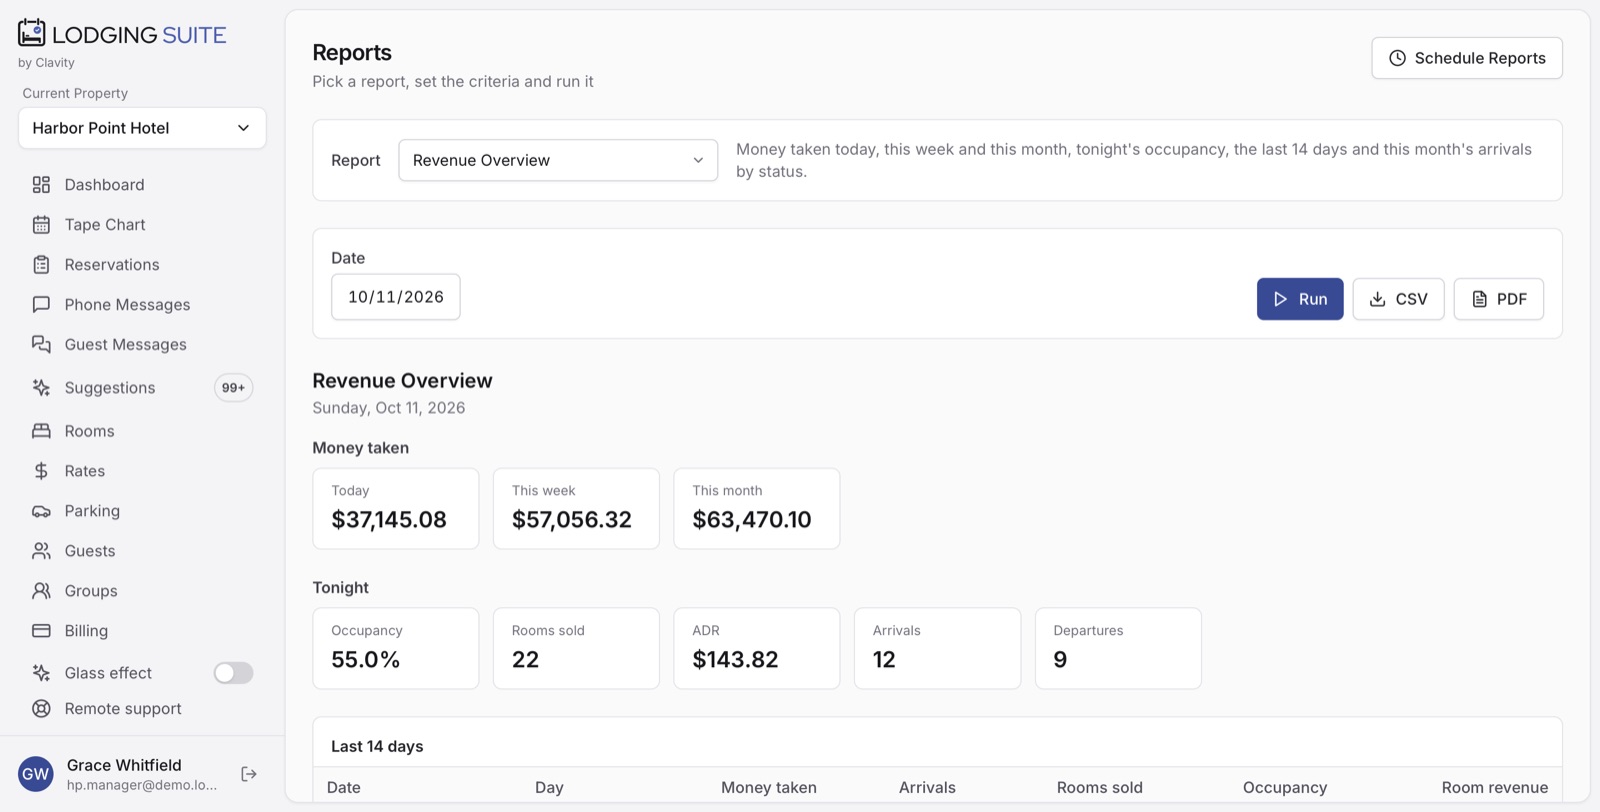Click the hp.manager email text

coord(141,785)
